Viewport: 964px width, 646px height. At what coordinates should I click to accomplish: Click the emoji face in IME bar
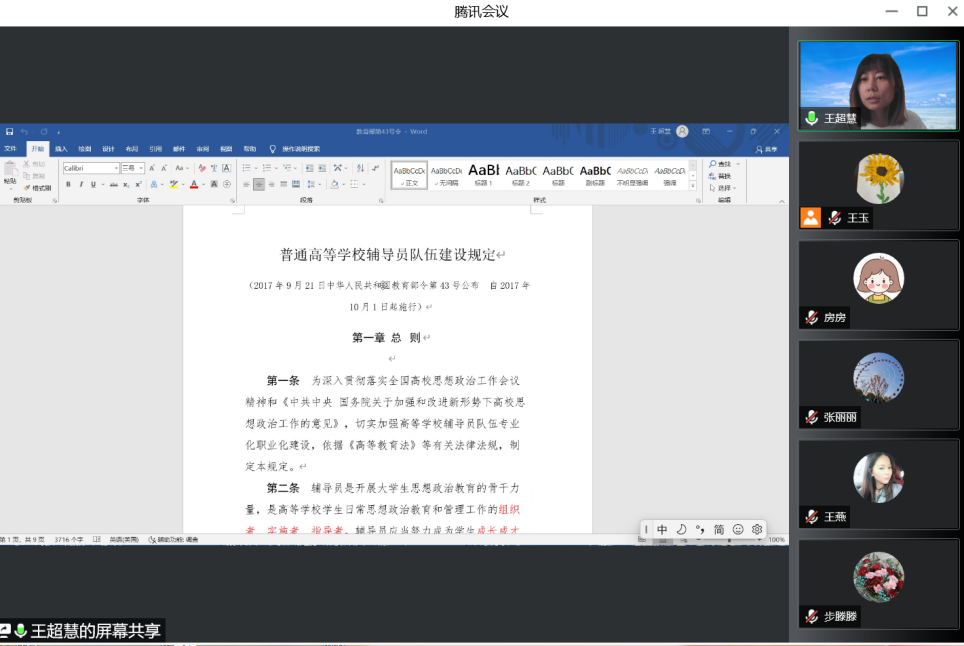pyautogui.click(x=738, y=529)
